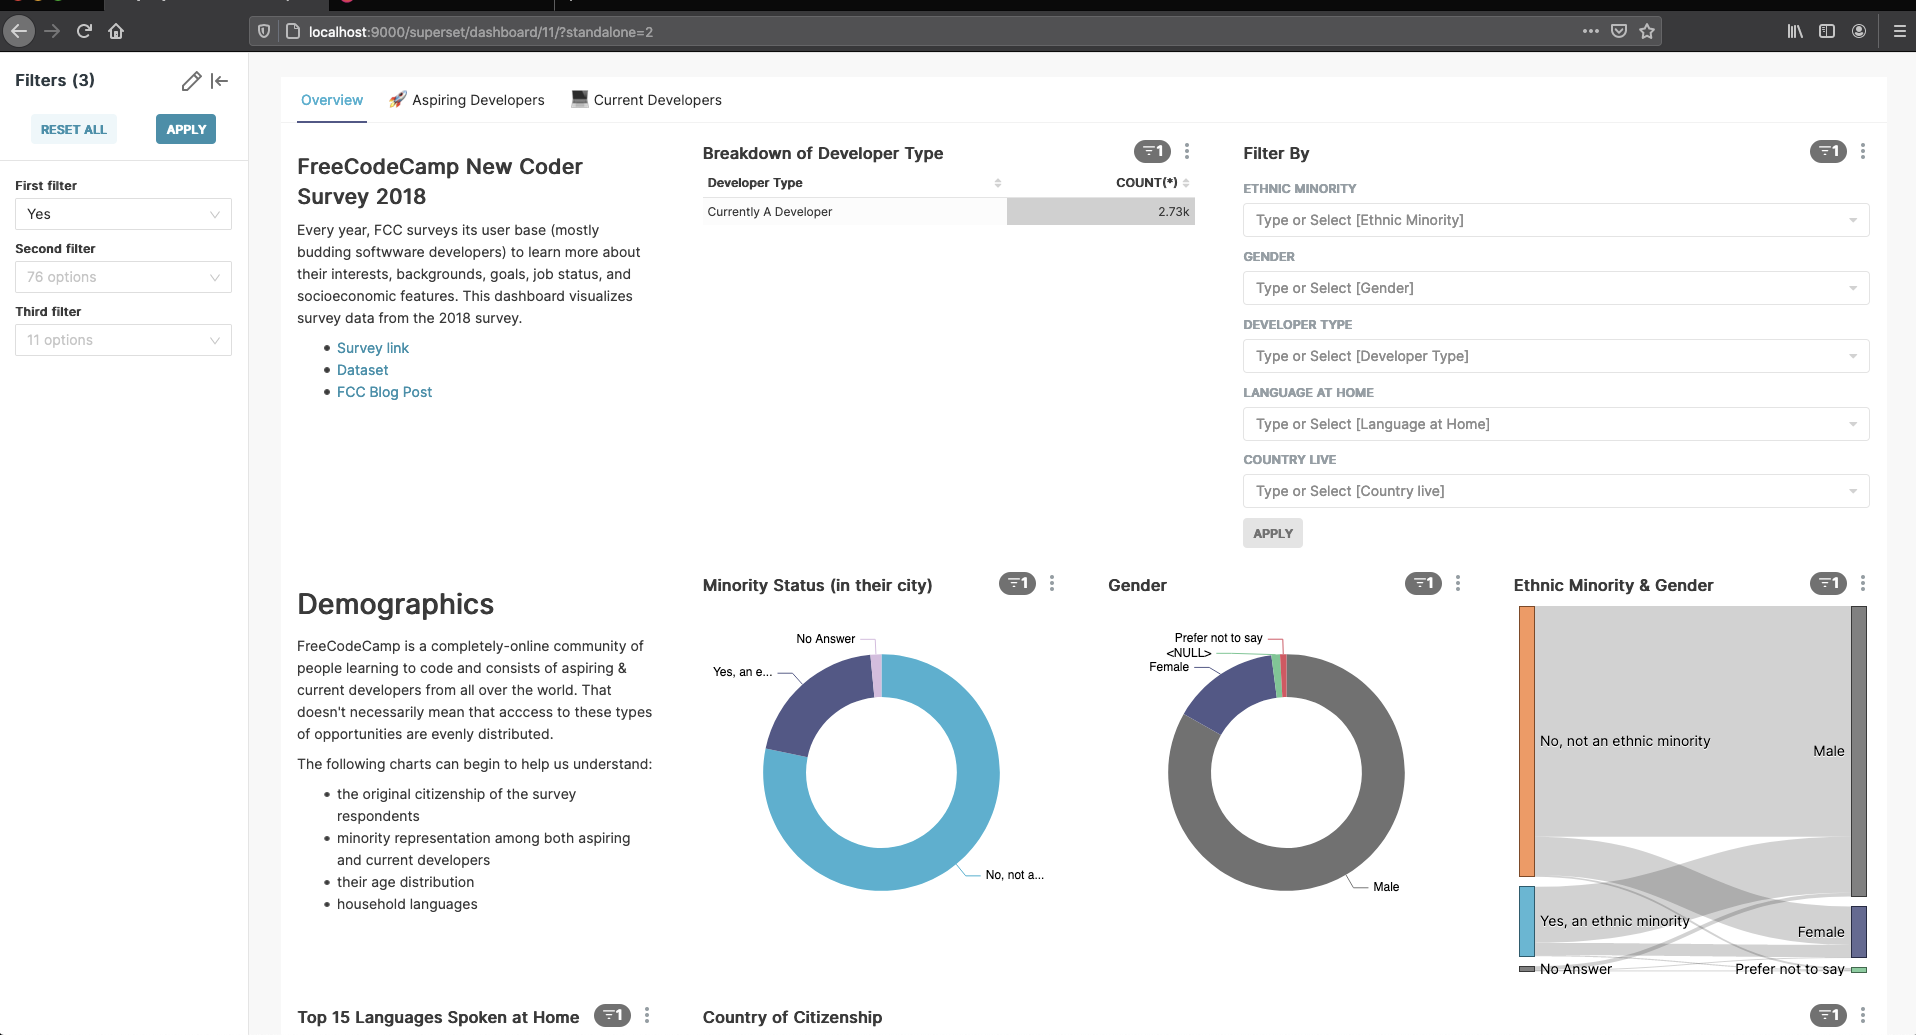
Task: Expand the First filter dropdown
Action: (x=123, y=214)
